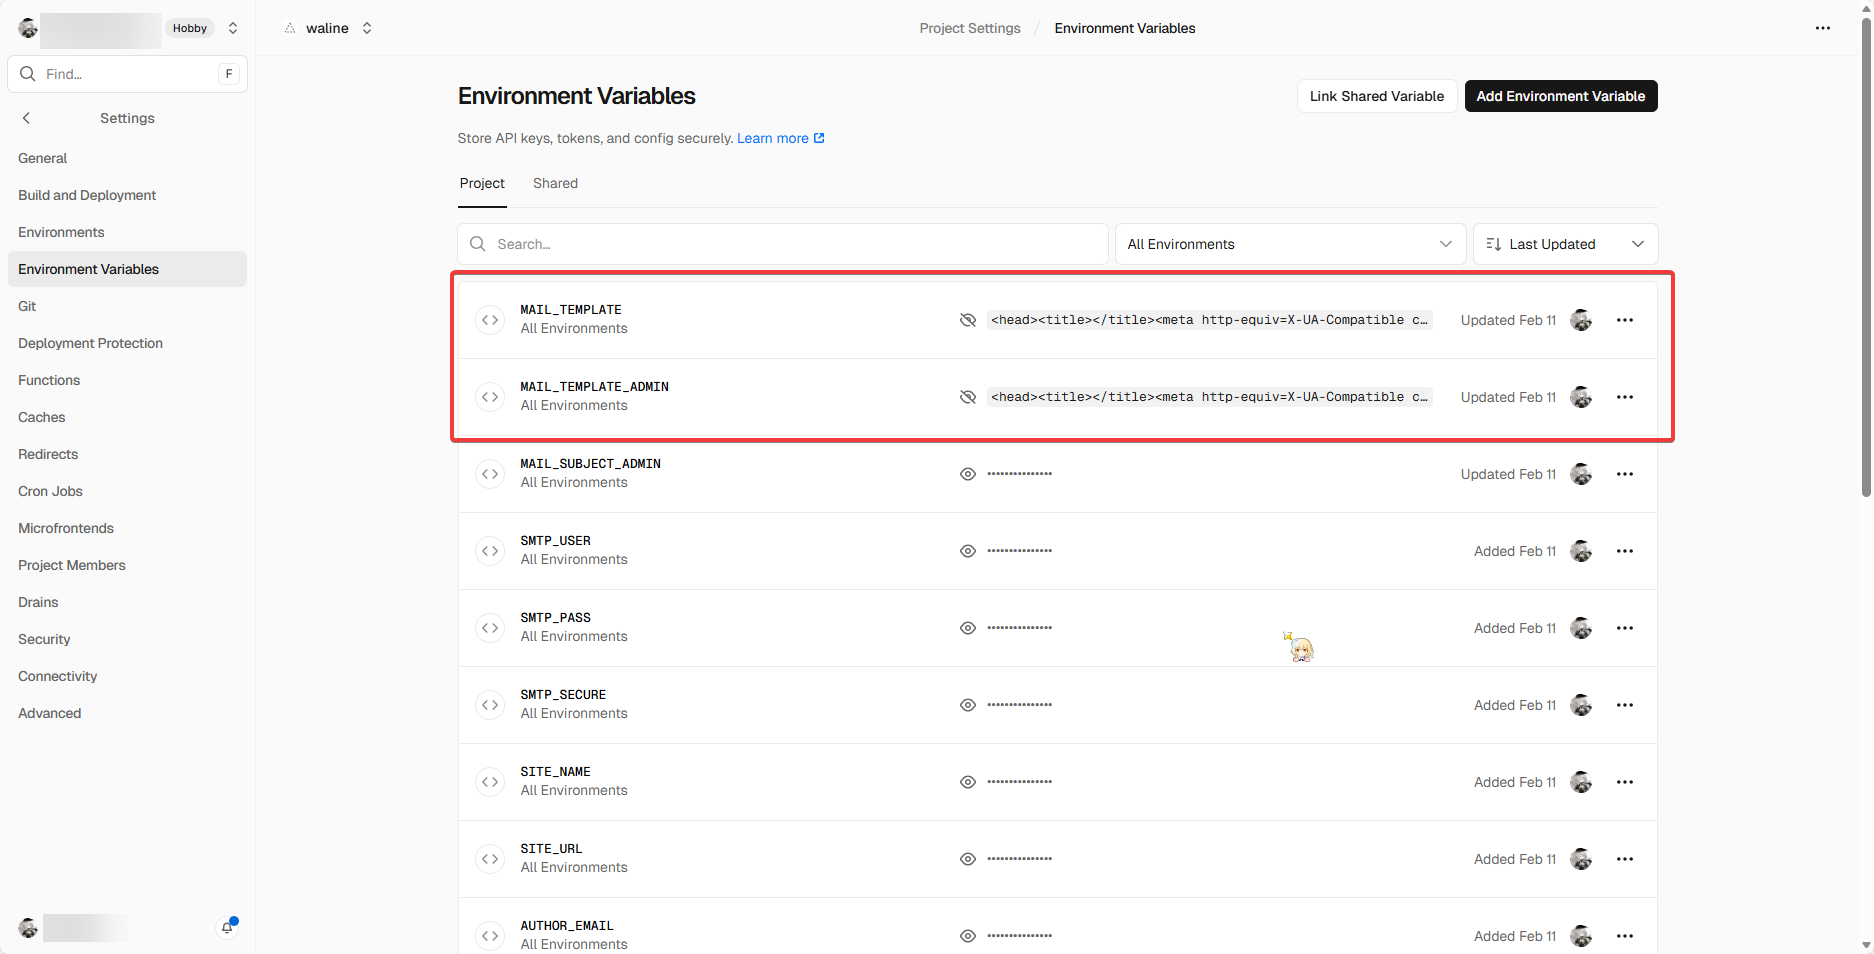
Task: Show the MAIL_SUBJECT_ADMIN hidden value
Action: pos(967,474)
